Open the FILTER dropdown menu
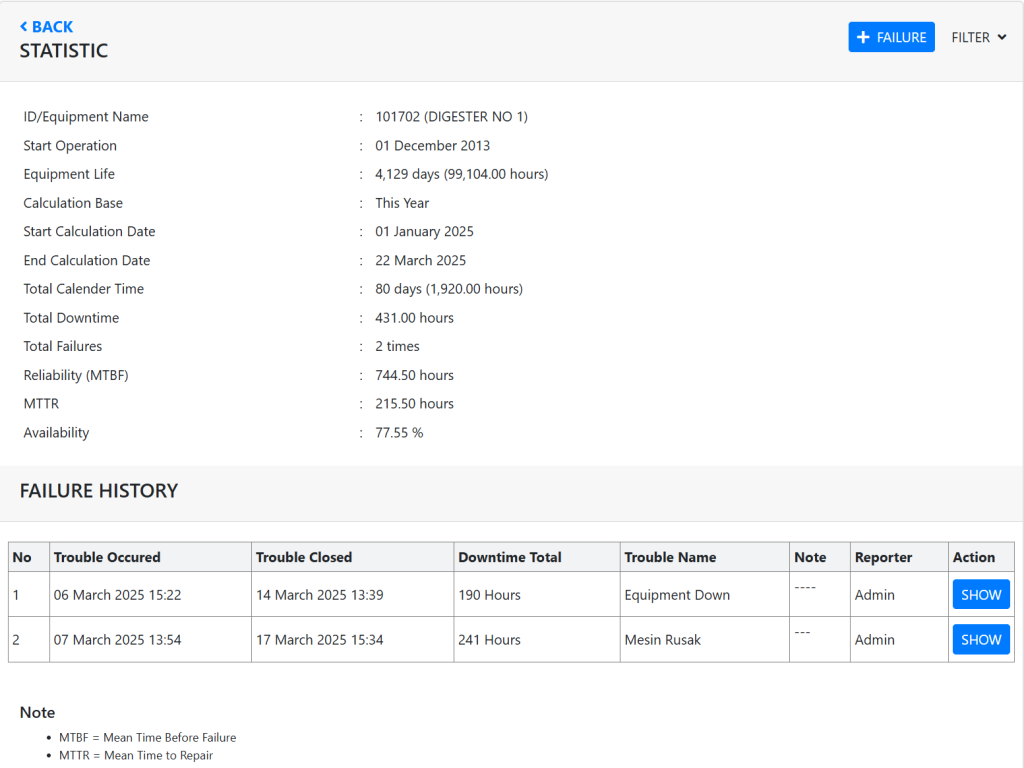This screenshot has width=1024, height=768. [x=978, y=37]
